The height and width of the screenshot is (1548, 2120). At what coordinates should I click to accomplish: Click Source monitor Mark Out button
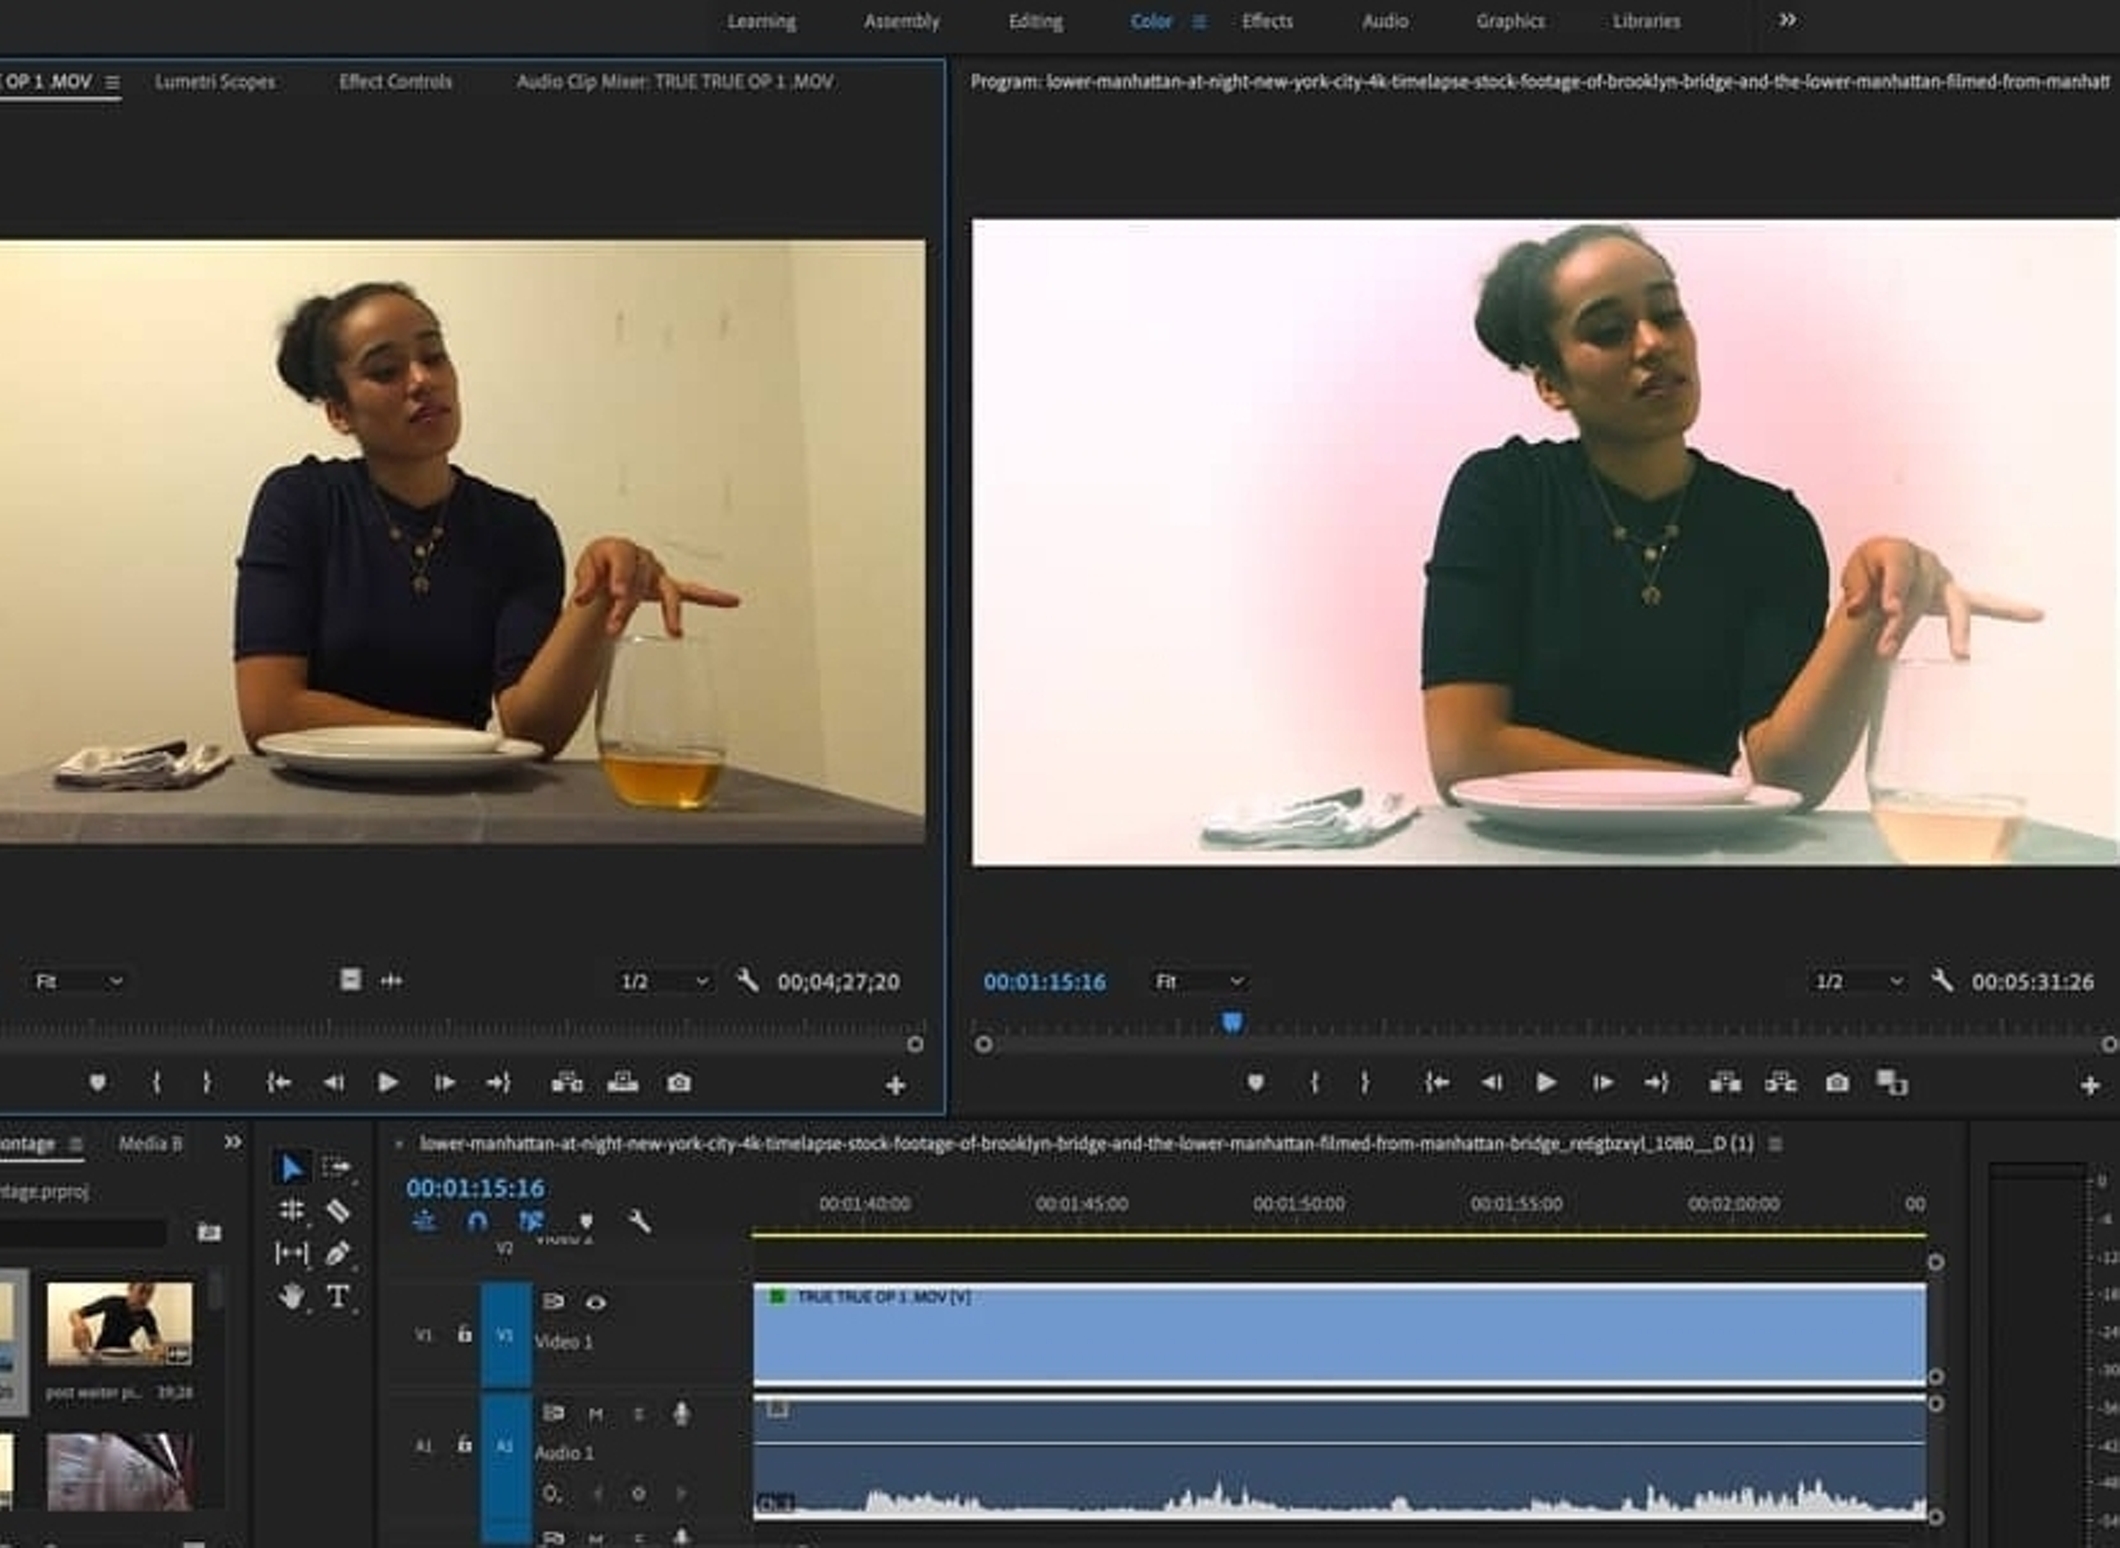tap(207, 1083)
